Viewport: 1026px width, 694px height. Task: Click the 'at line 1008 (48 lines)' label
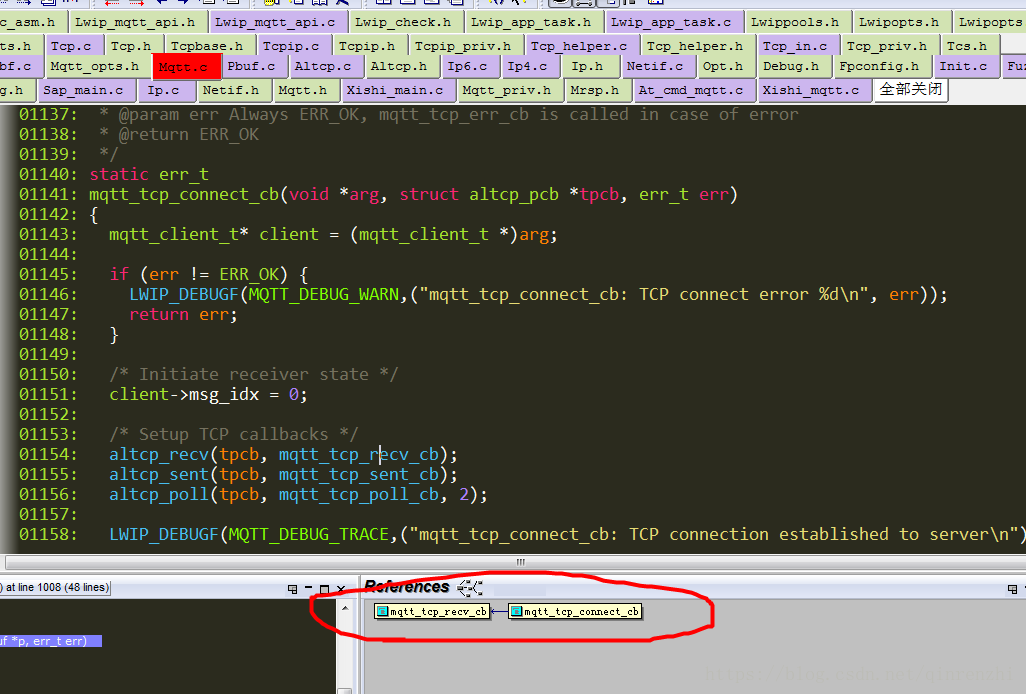coord(56,587)
